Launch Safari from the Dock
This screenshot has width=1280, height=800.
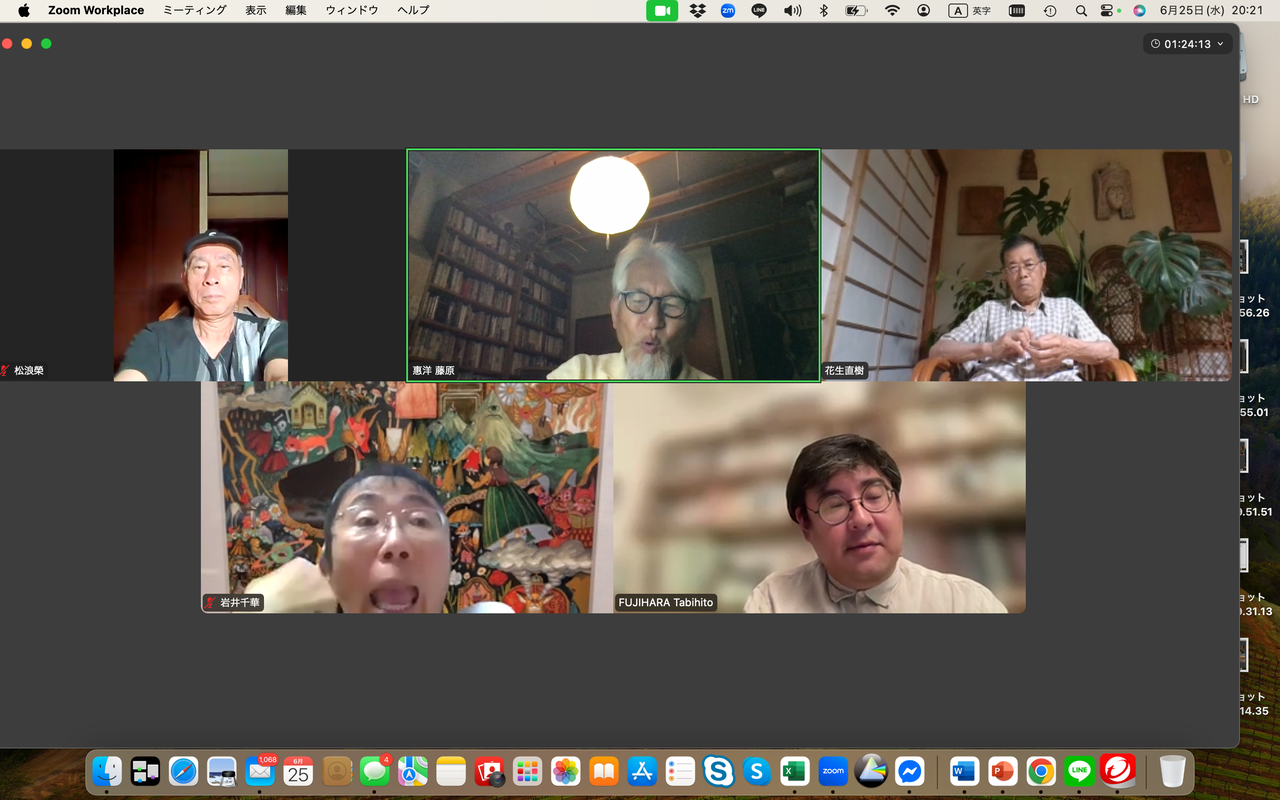coord(183,771)
